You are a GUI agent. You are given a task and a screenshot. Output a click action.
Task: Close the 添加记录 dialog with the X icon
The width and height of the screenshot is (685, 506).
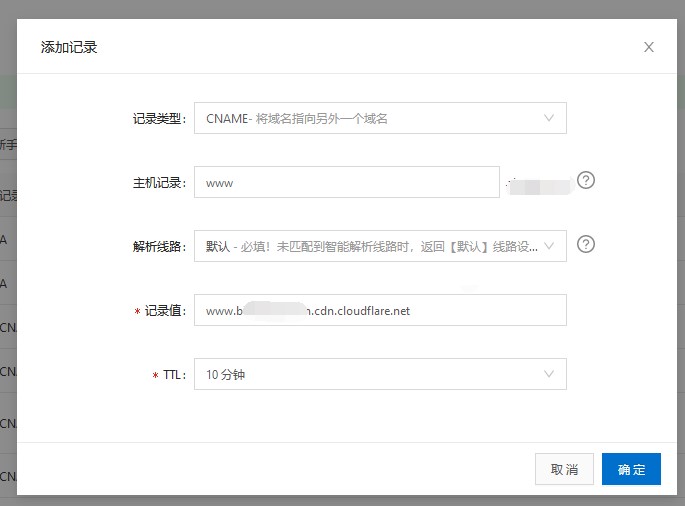649,47
